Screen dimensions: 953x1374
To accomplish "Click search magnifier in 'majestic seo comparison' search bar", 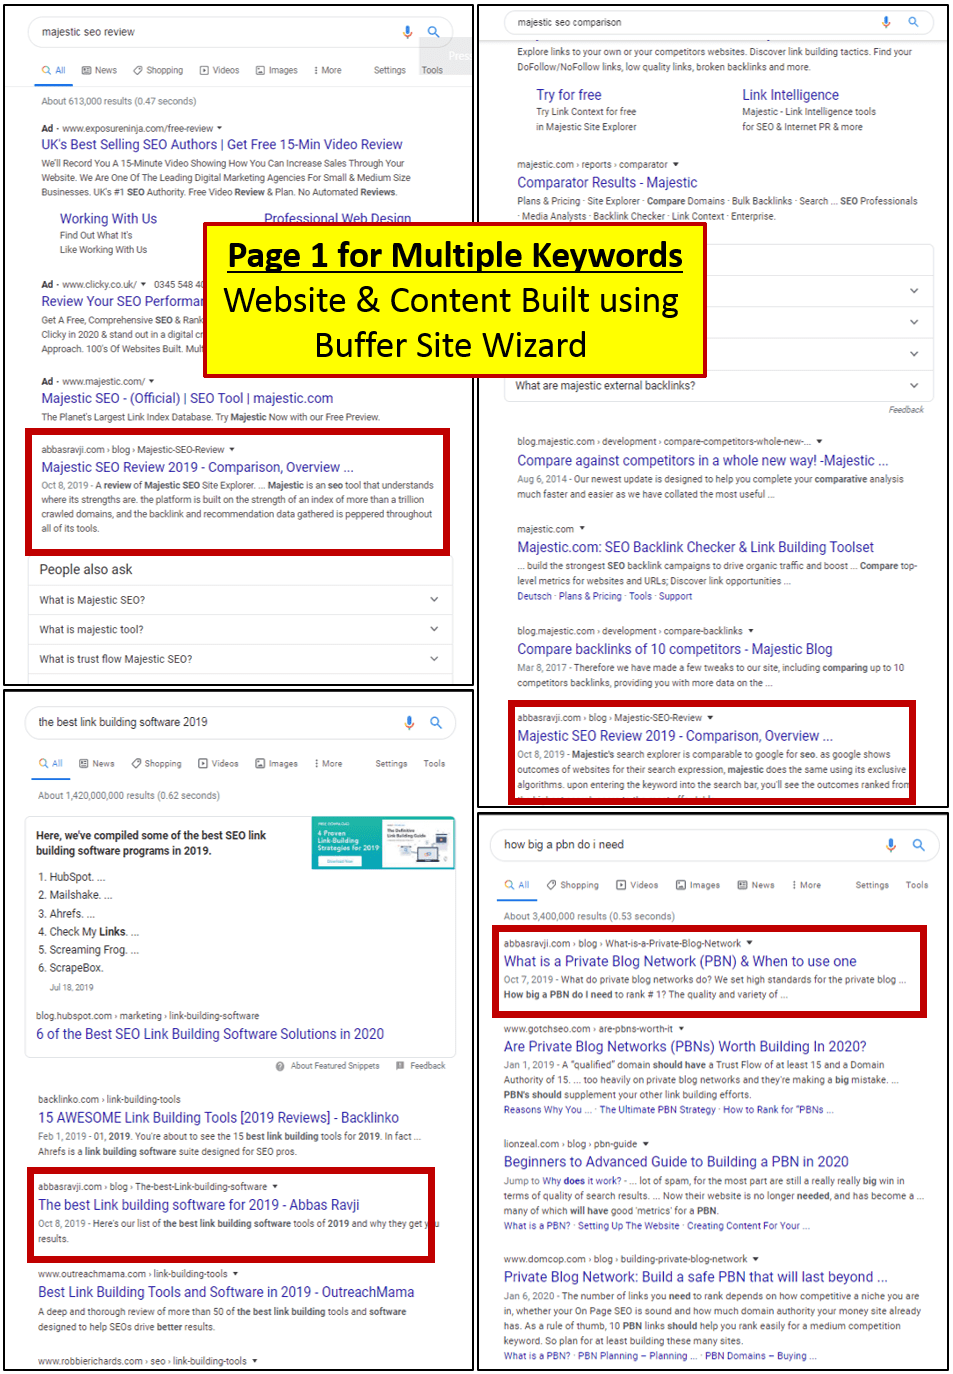I will pyautogui.click(x=913, y=22).
